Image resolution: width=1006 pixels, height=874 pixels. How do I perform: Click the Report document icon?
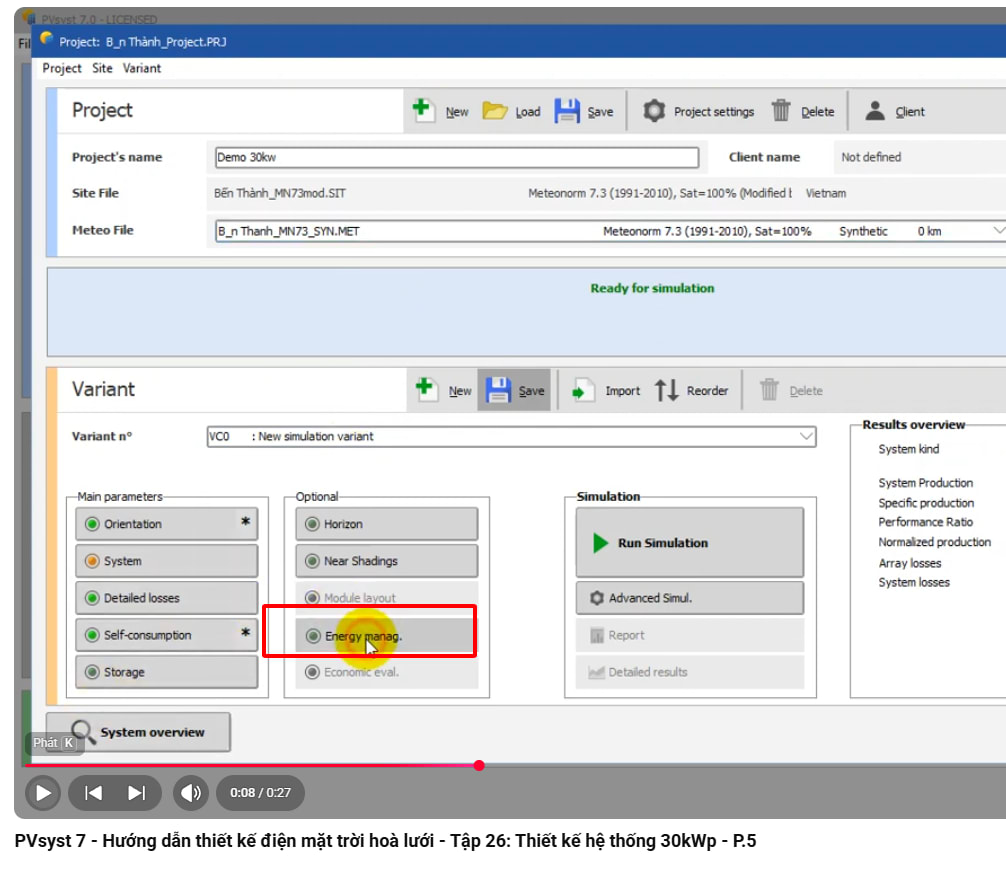(x=597, y=635)
